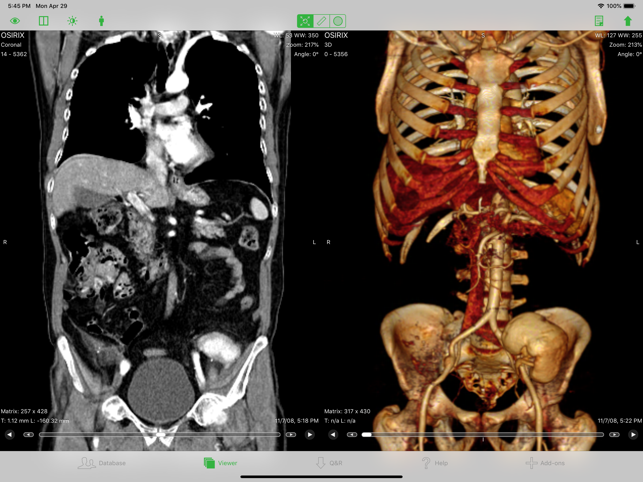
Task: Open the split-view layout selector
Action: tap(44, 21)
